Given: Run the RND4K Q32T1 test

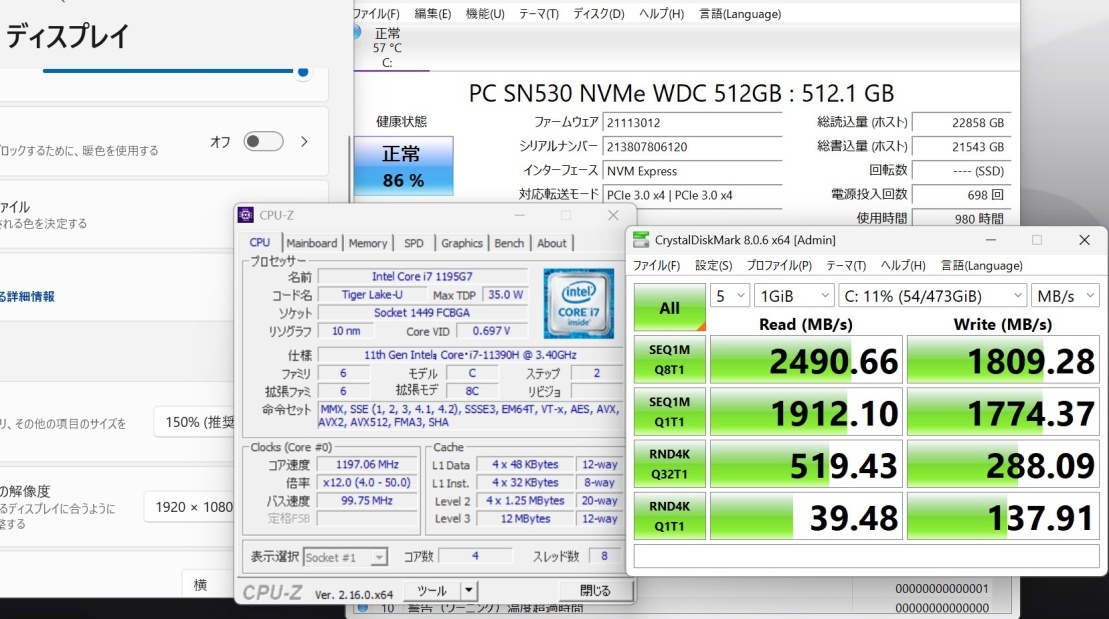Looking at the screenshot, I should click(x=670, y=464).
